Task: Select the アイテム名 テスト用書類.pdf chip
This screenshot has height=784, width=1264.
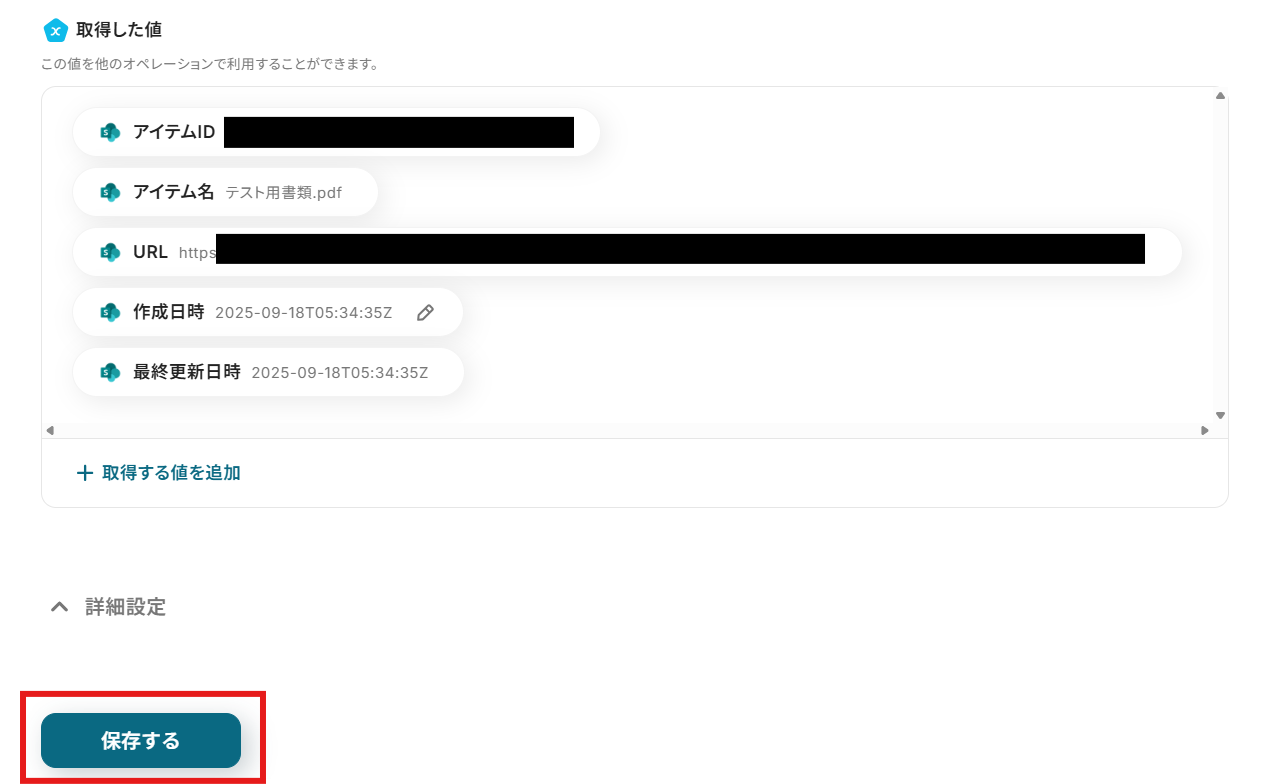Action: pyautogui.click(x=225, y=192)
